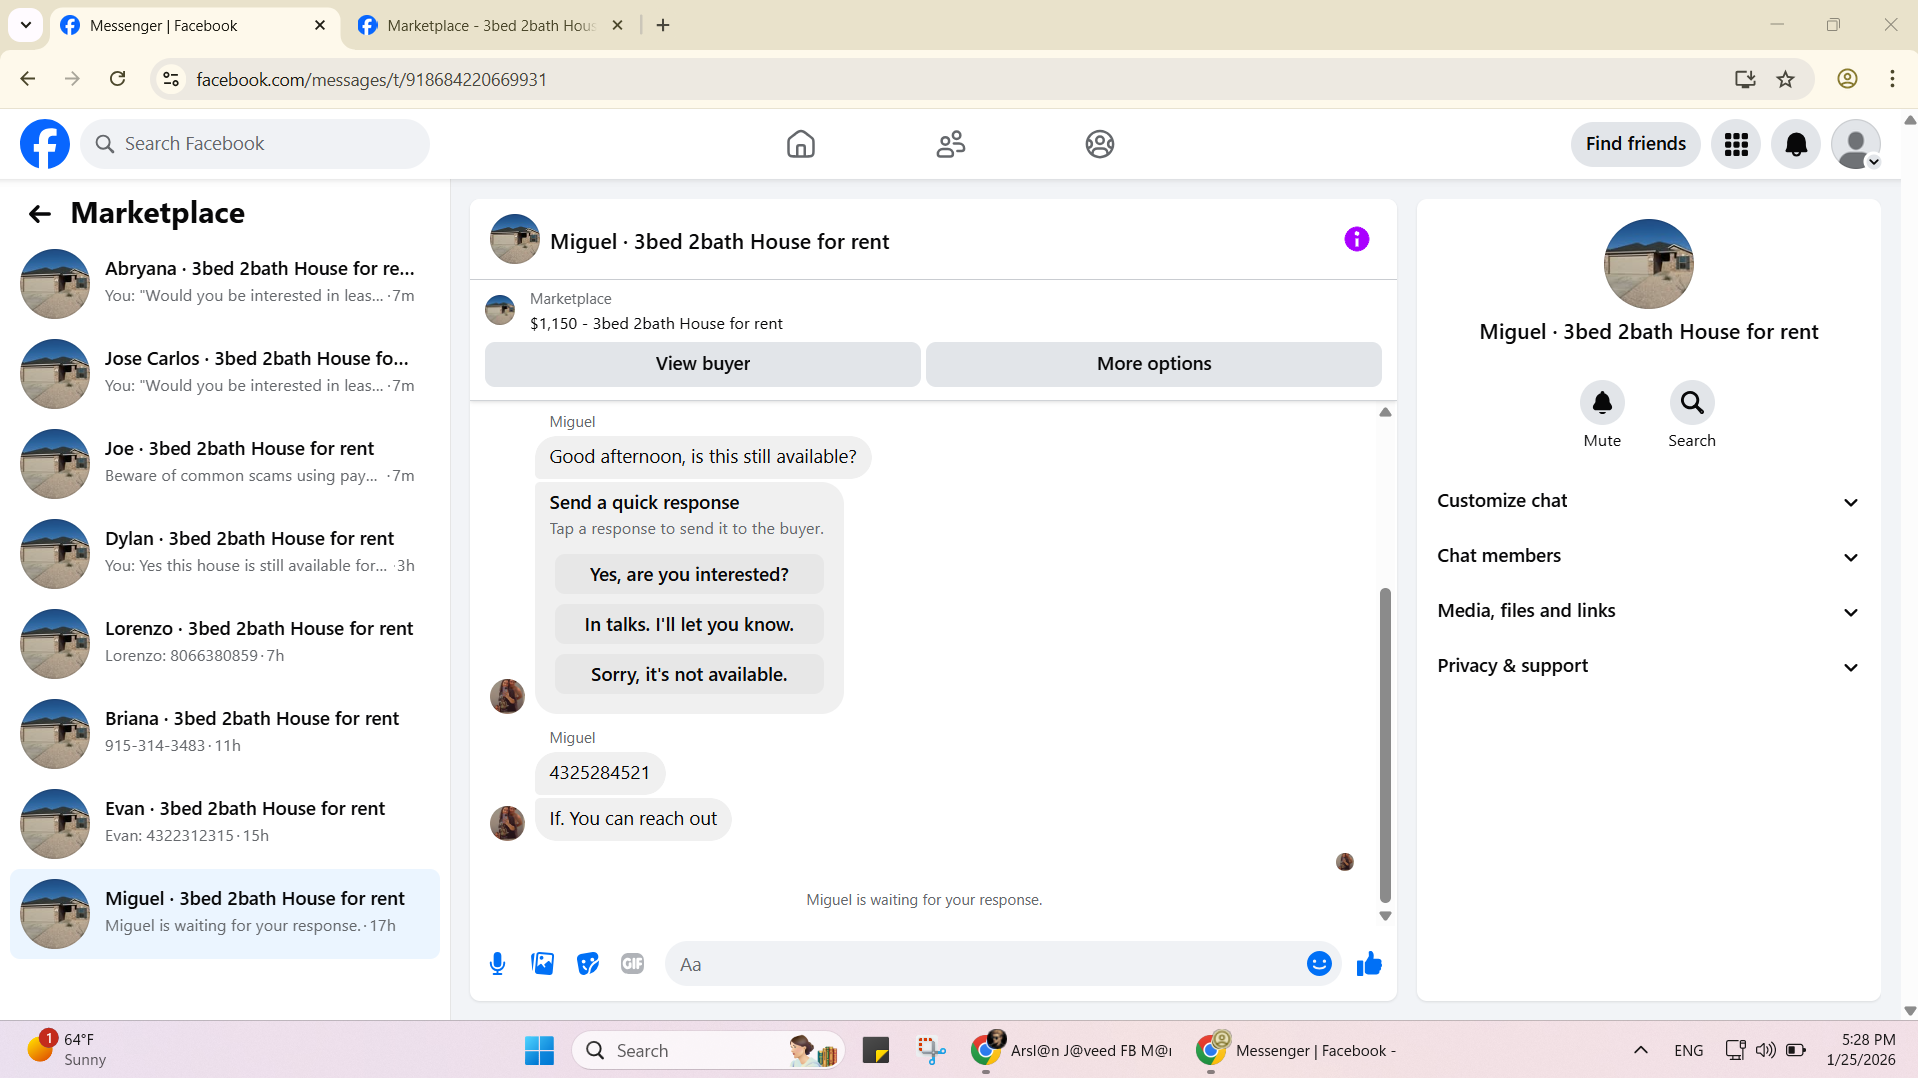The width and height of the screenshot is (1918, 1078).
Task: Open the Home feed icon
Action: point(800,144)
